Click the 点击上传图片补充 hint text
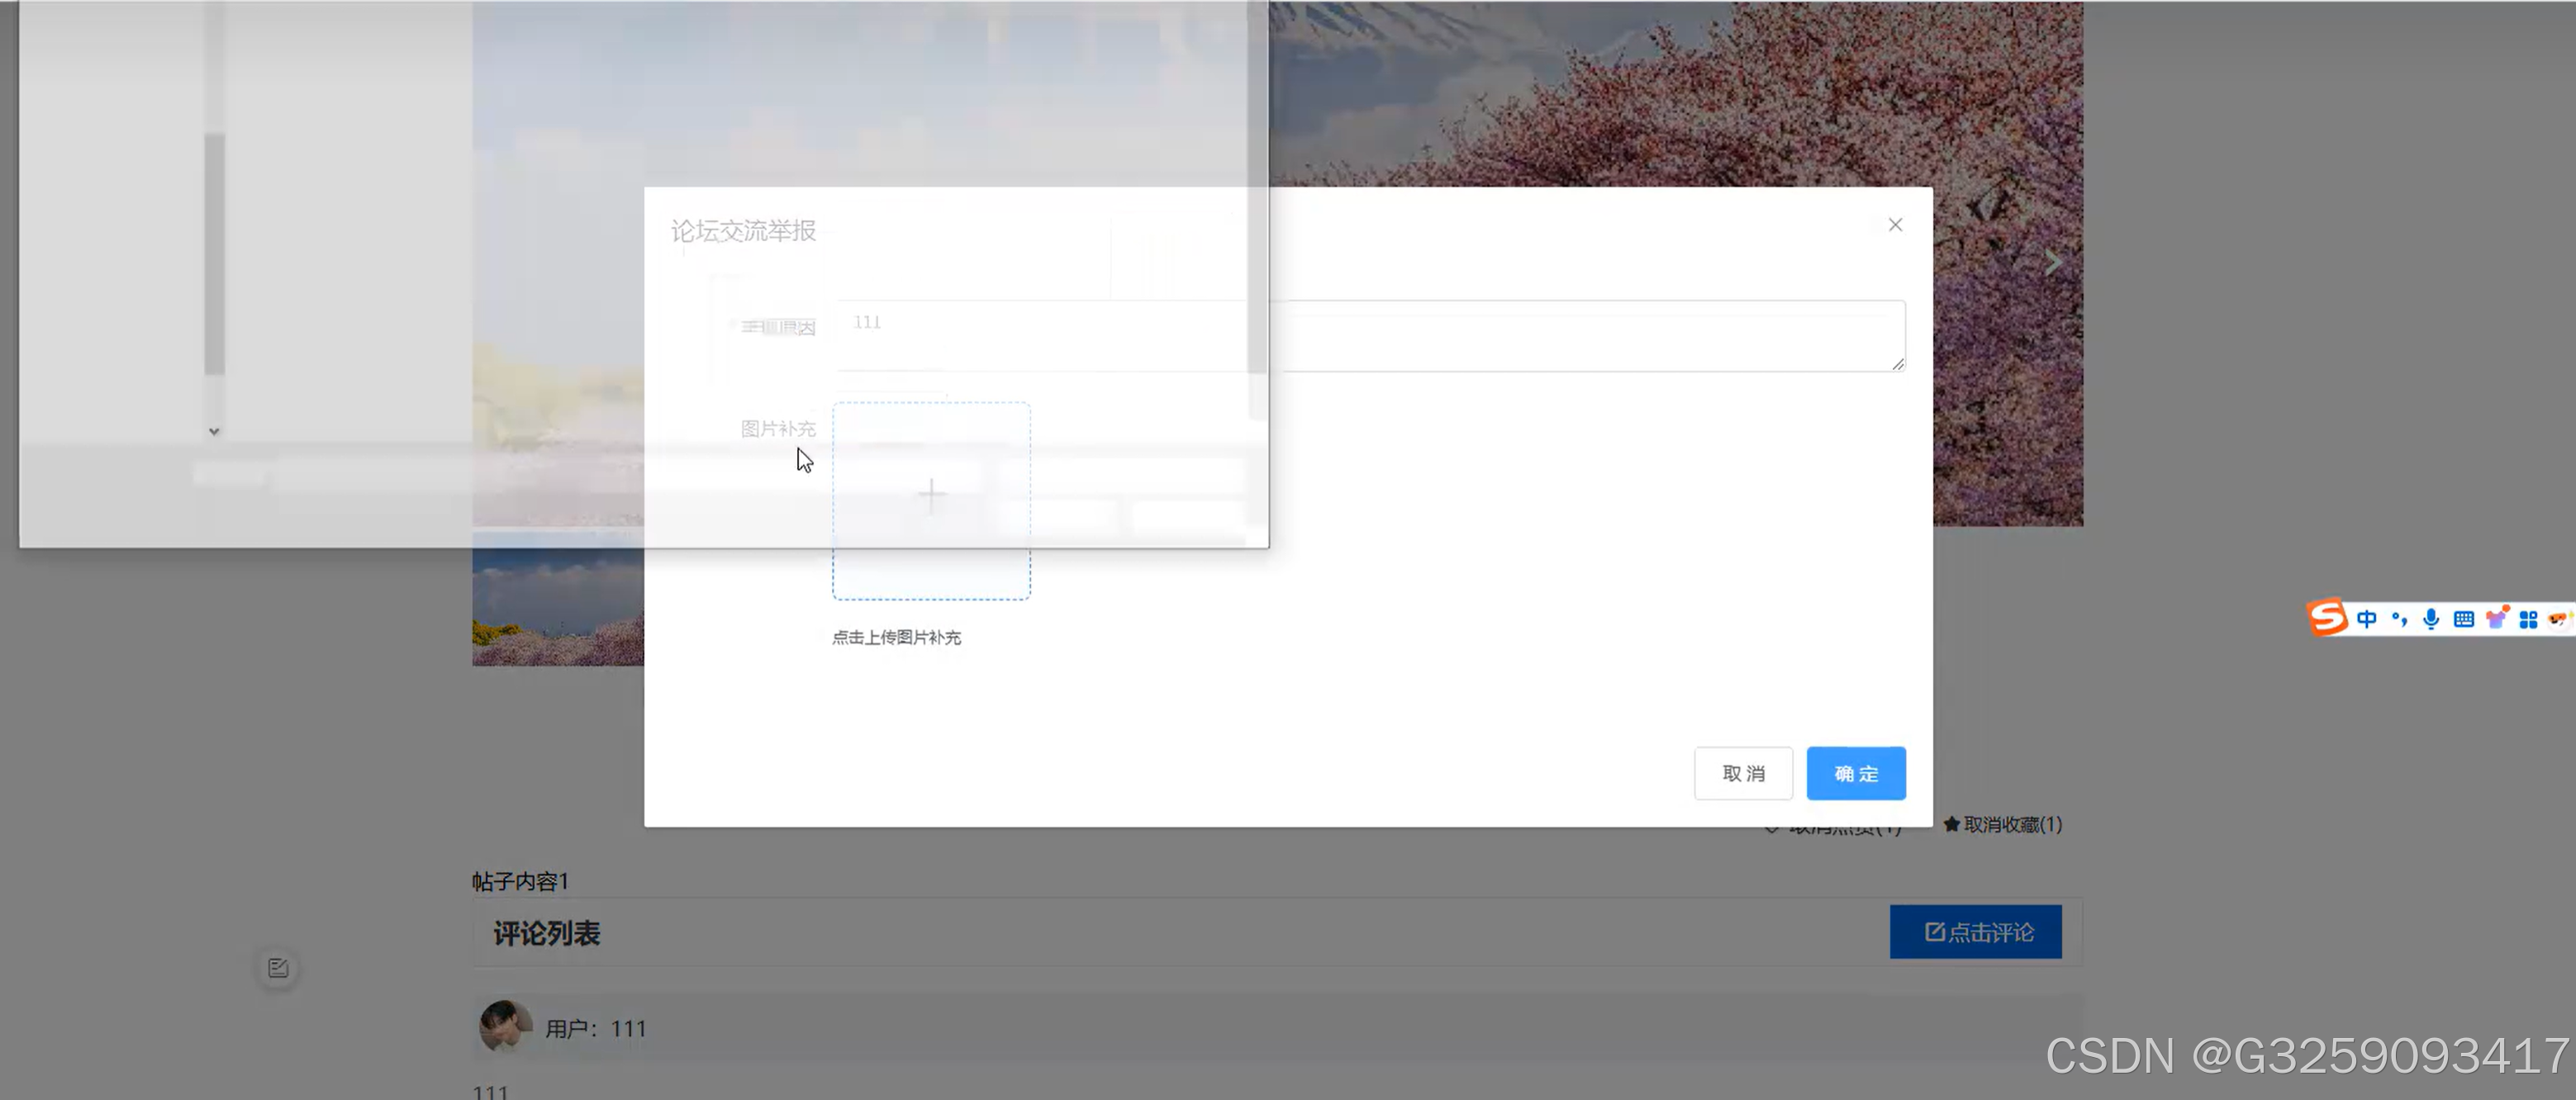 click(x=896, y=638)
